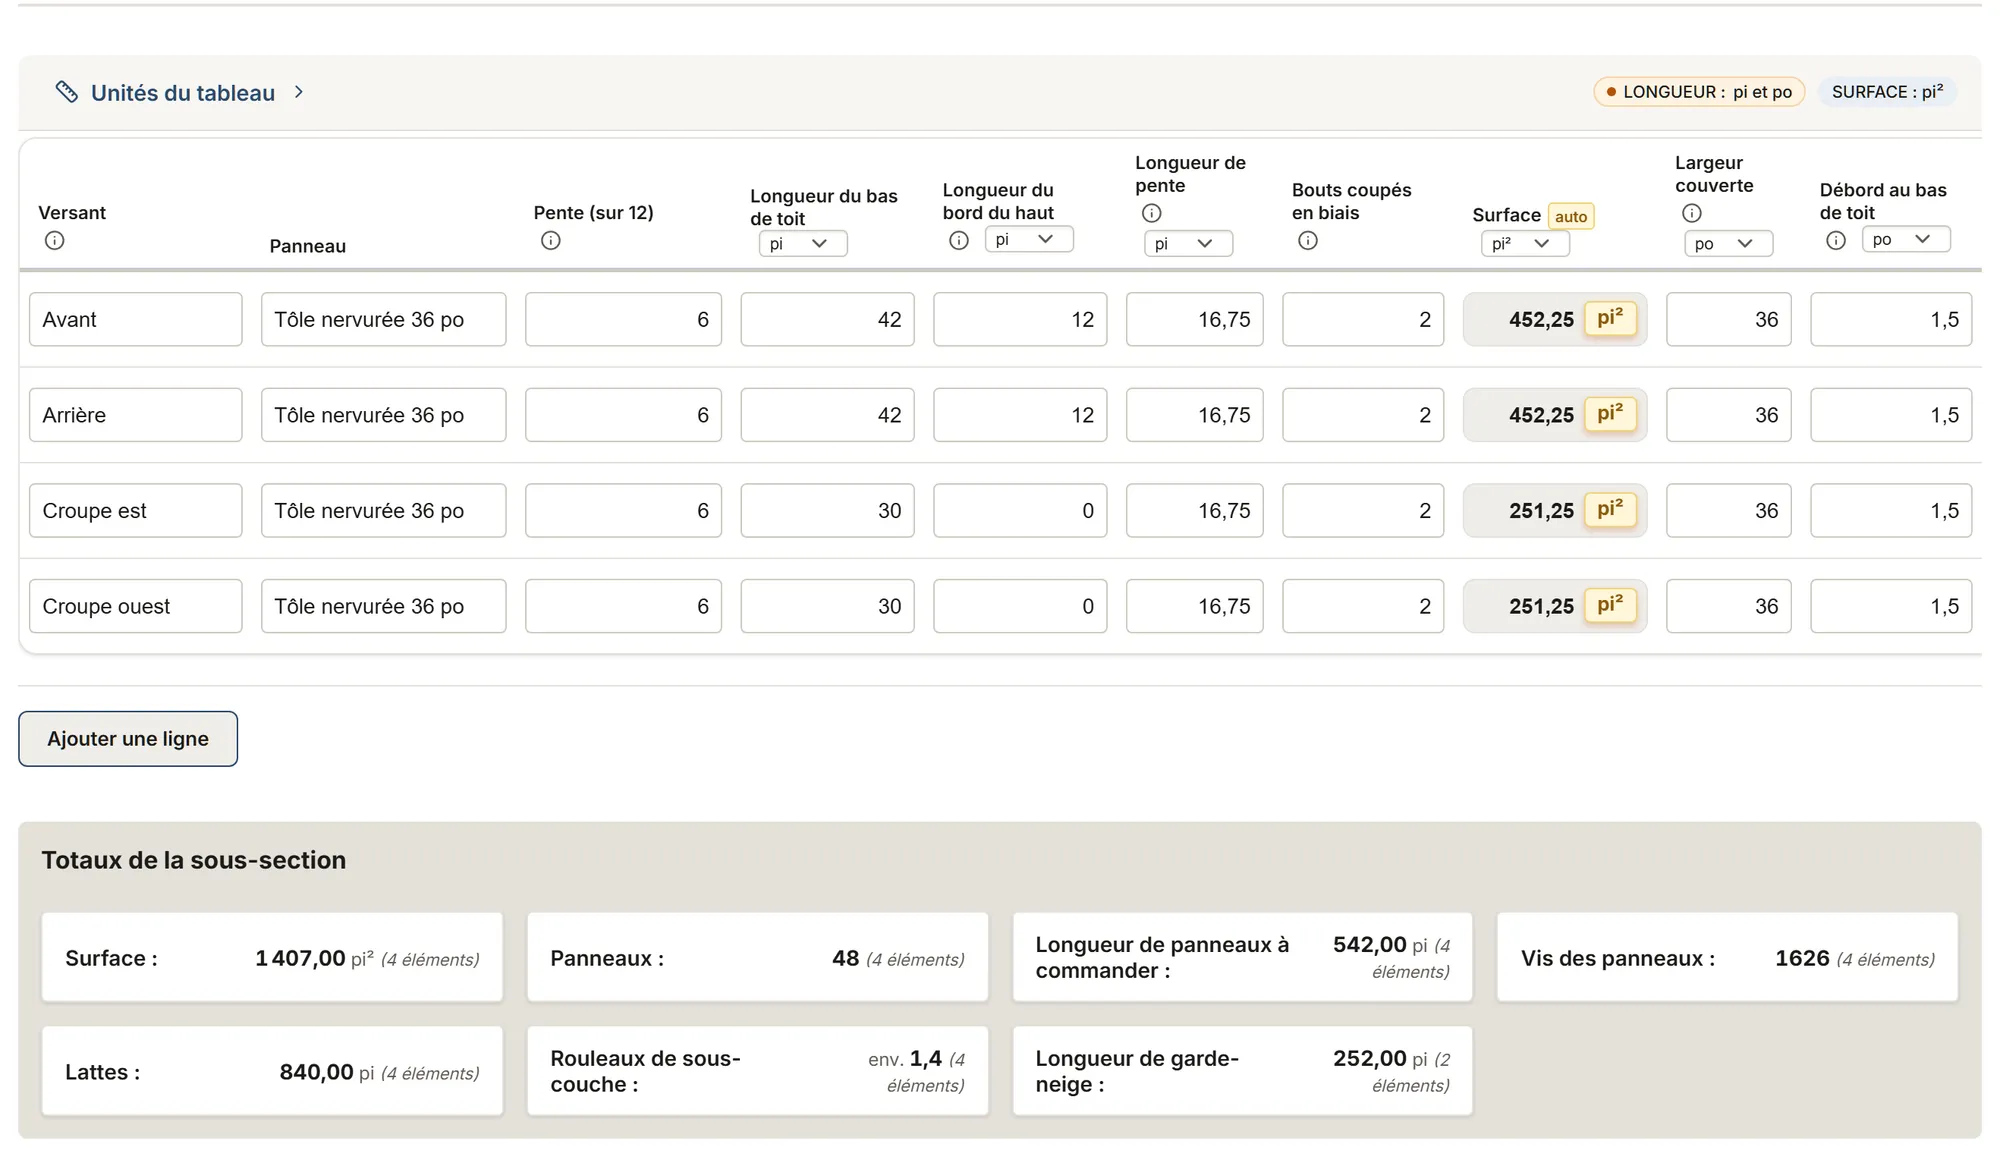2000x1156 pixels.
Task: Click the SURFACE : pi² badge
Action: [1887, 92]
